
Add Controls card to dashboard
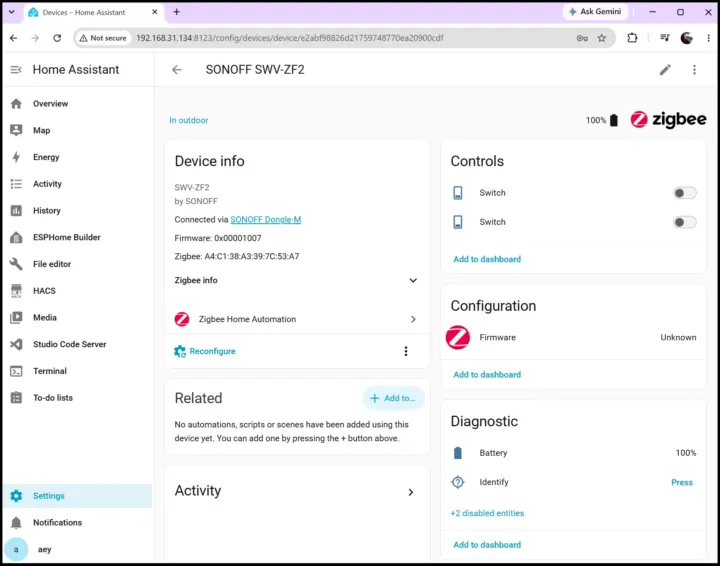click(487, 259)
